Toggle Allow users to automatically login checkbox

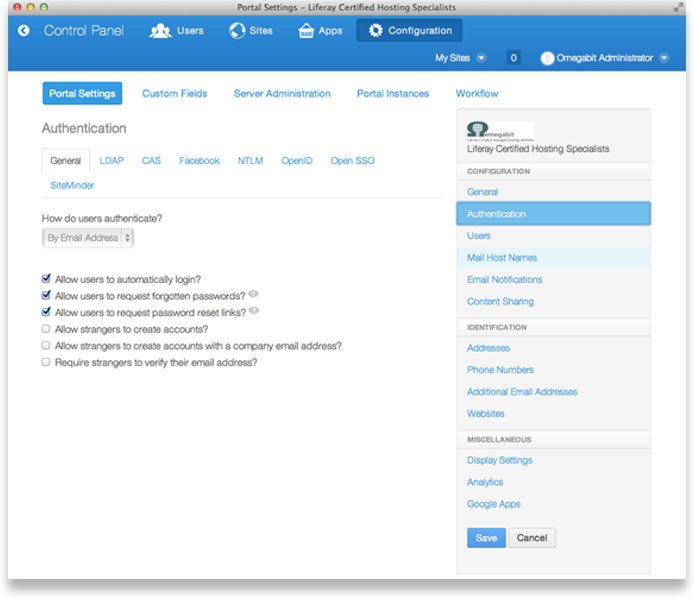tap(46, 278)
